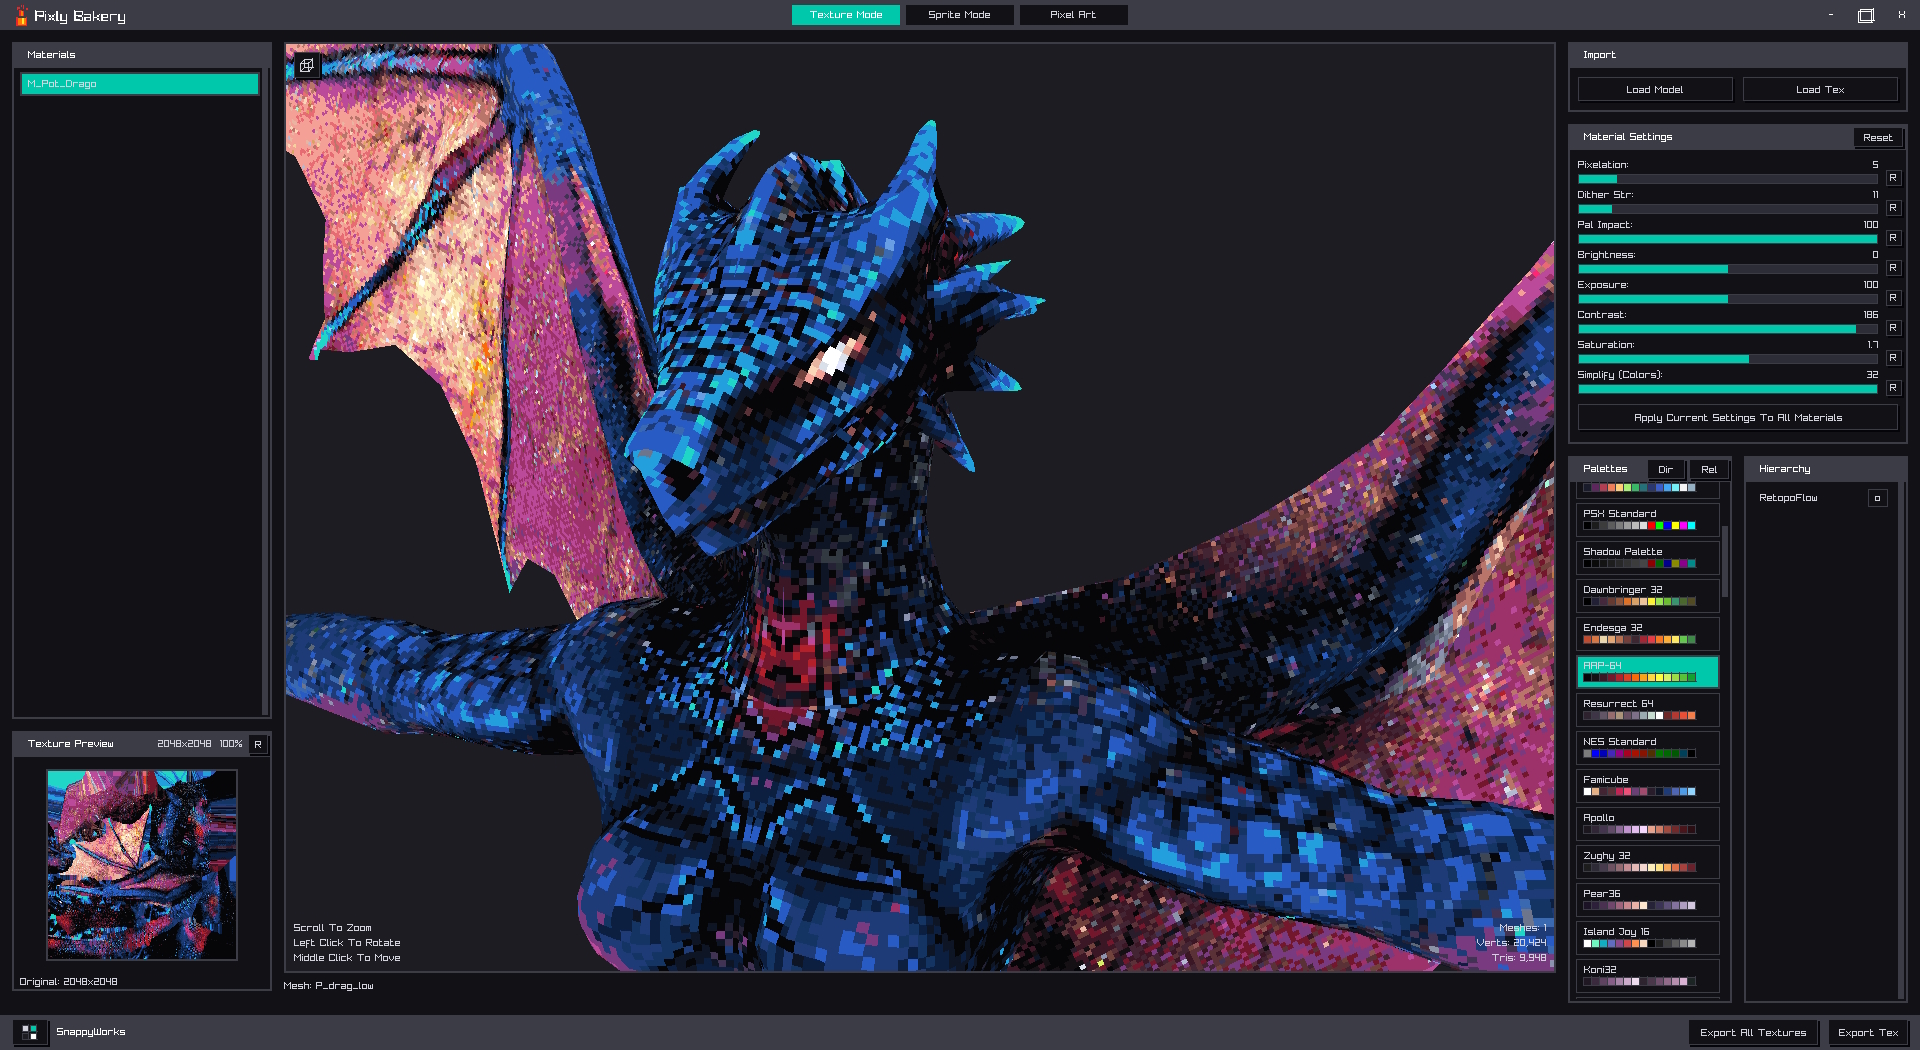Switch to Texture Mode tab
The image size is (1920, 1050).
[x=846, y=15]
